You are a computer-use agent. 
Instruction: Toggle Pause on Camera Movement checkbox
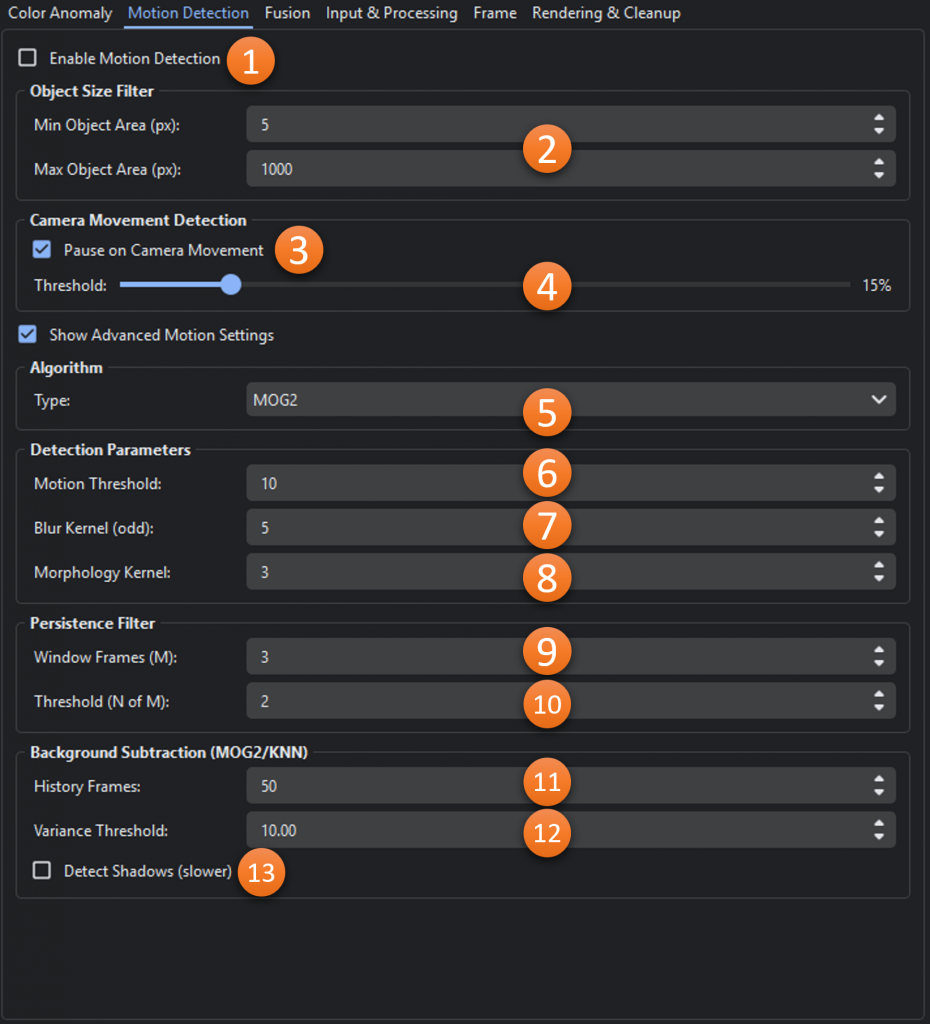click(x=42, y=250)
